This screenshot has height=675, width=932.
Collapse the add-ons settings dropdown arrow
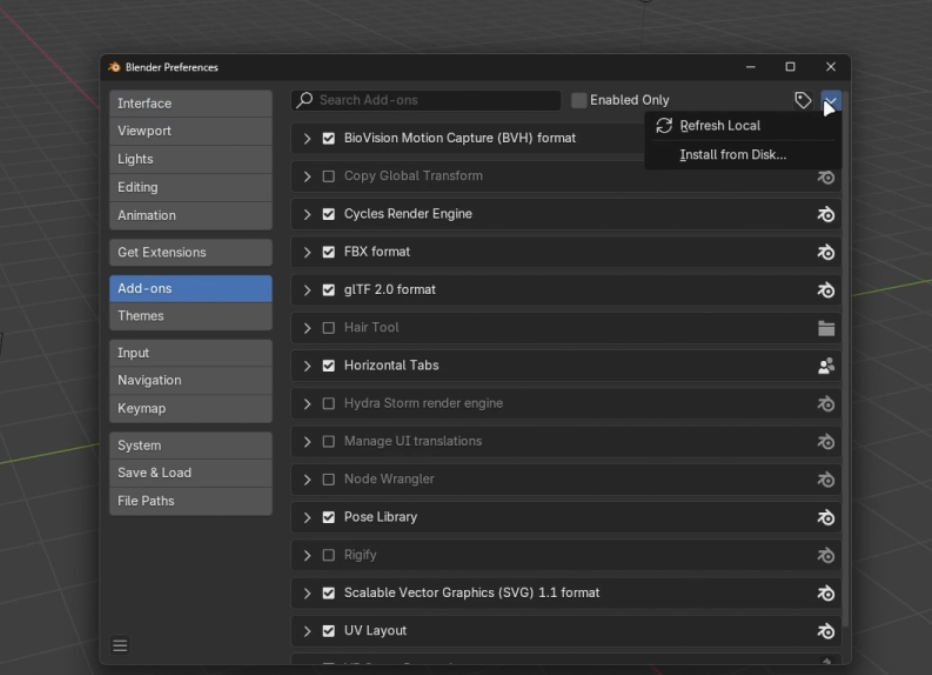point(830,100)
